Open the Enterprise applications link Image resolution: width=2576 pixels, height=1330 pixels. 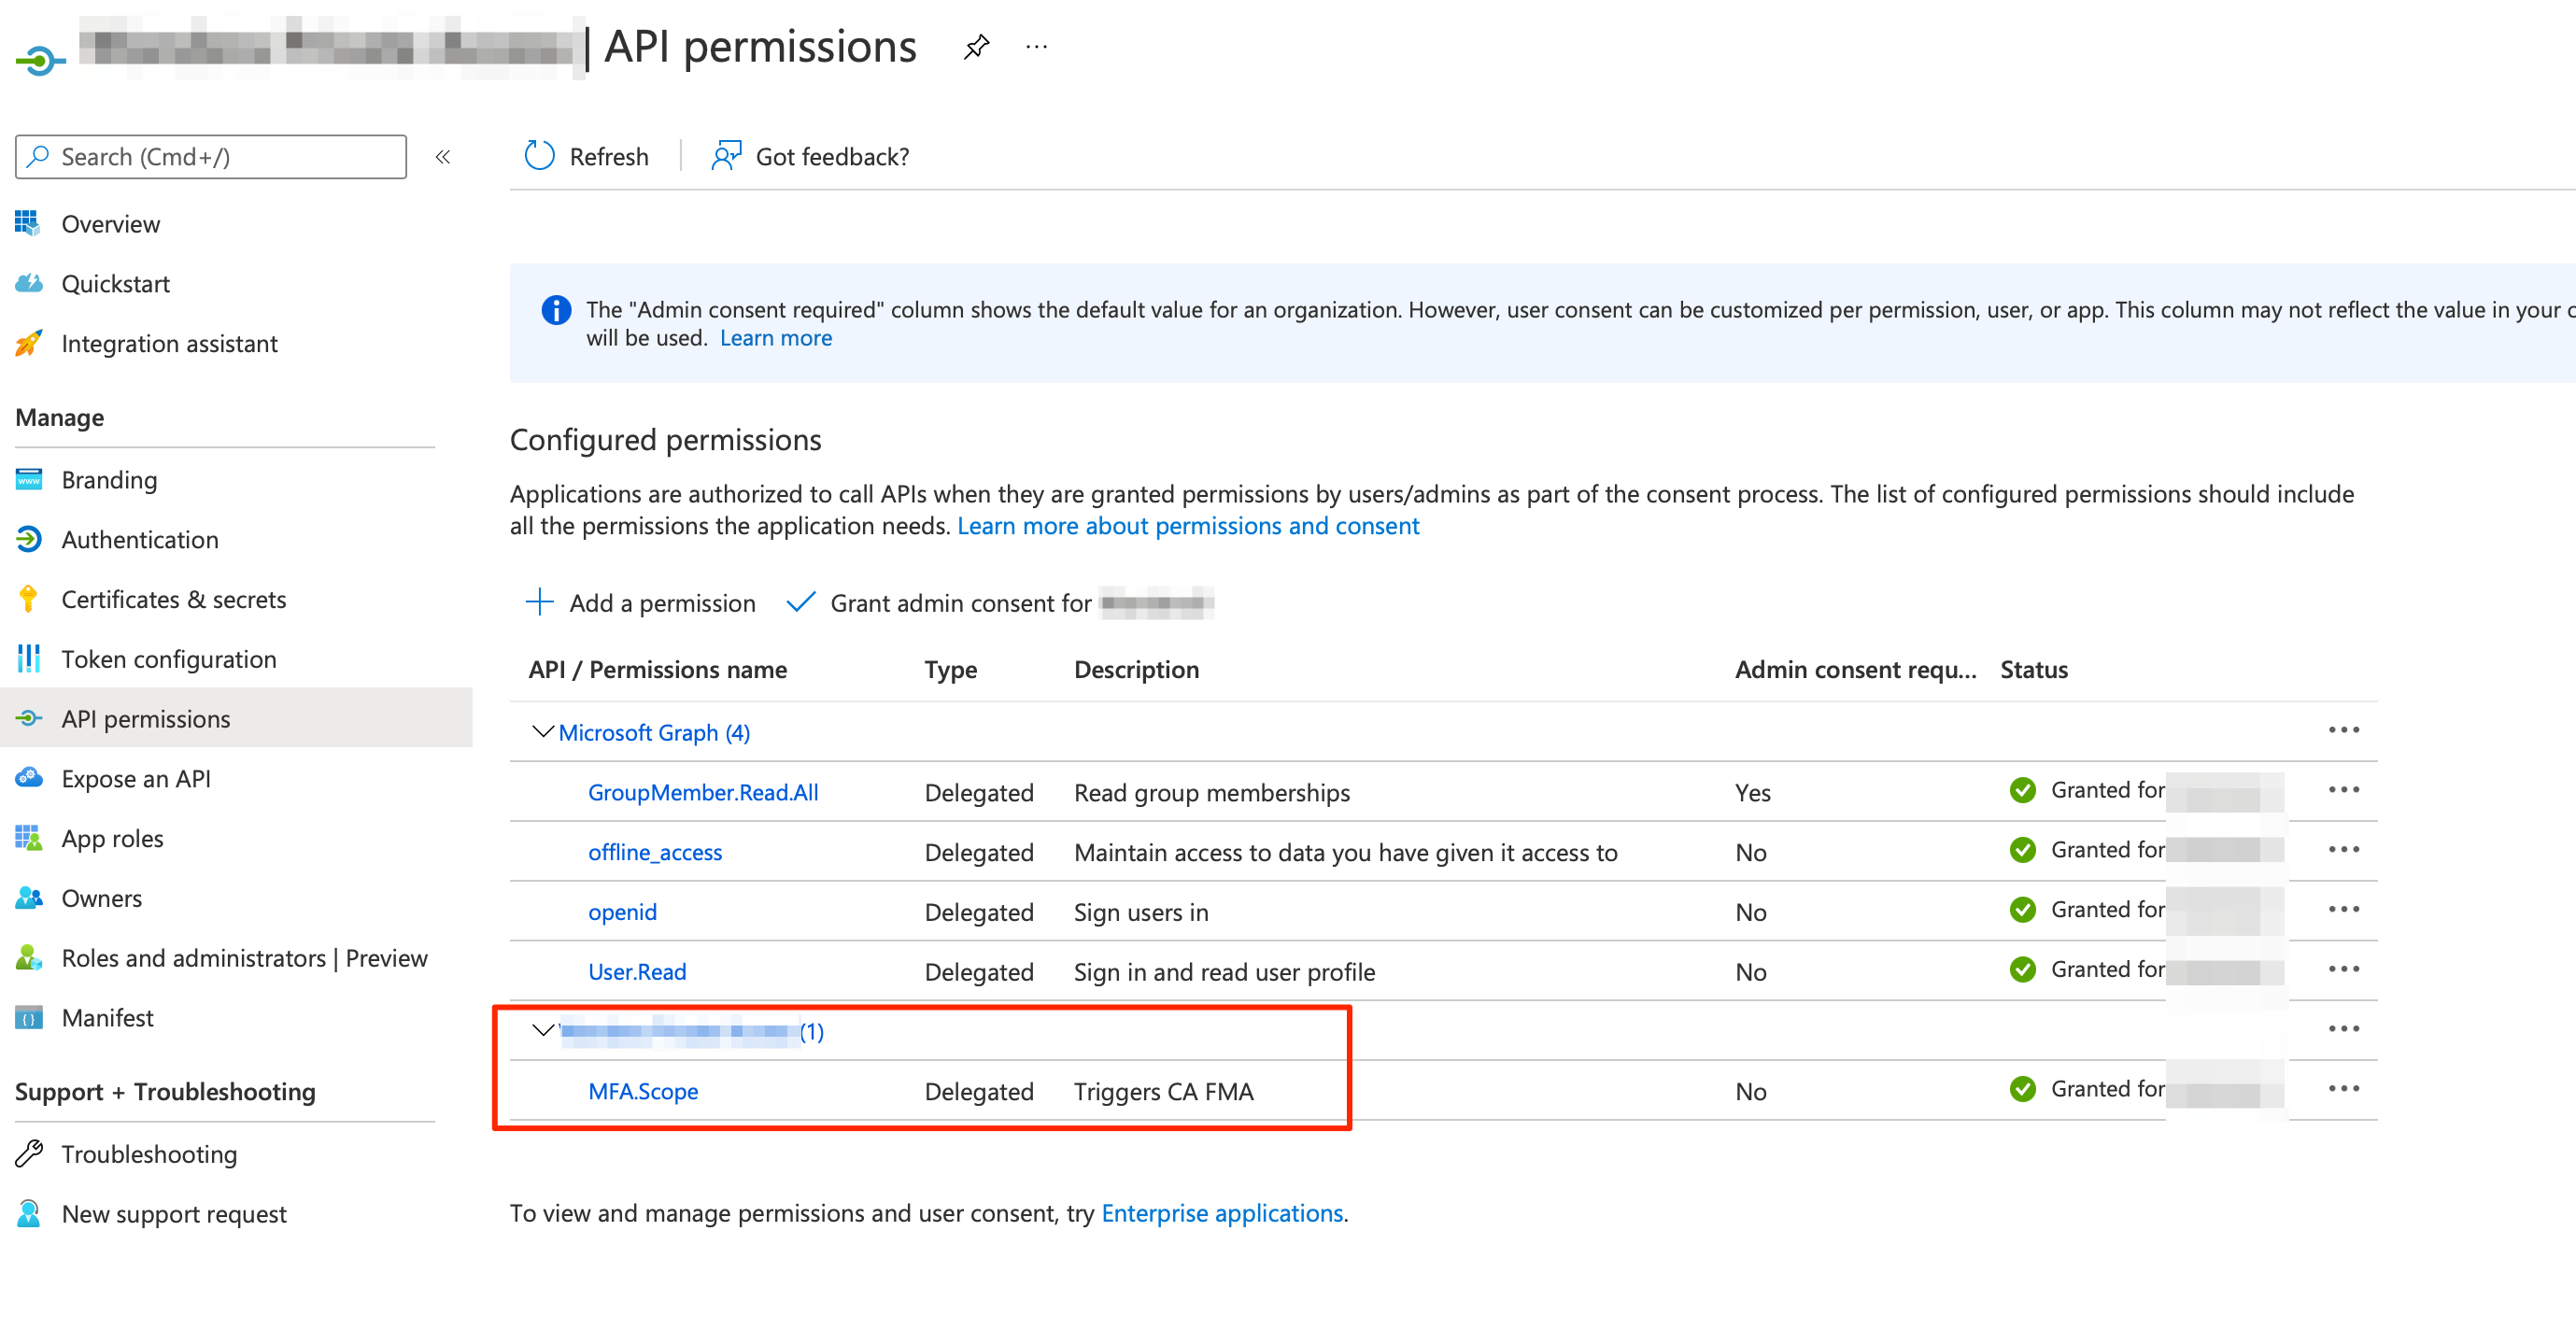click(x=1221, y=1213)
